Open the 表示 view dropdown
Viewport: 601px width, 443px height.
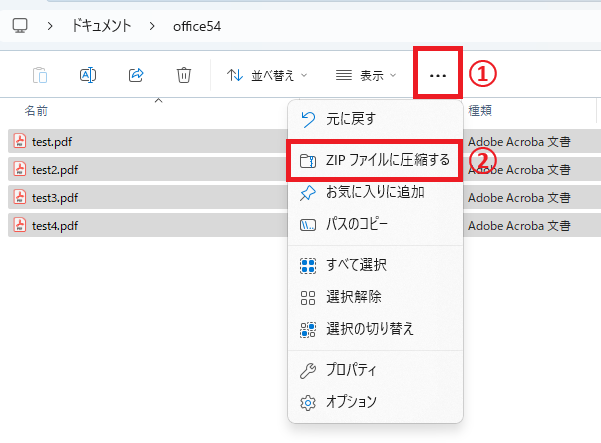click(x=366, y=75)
